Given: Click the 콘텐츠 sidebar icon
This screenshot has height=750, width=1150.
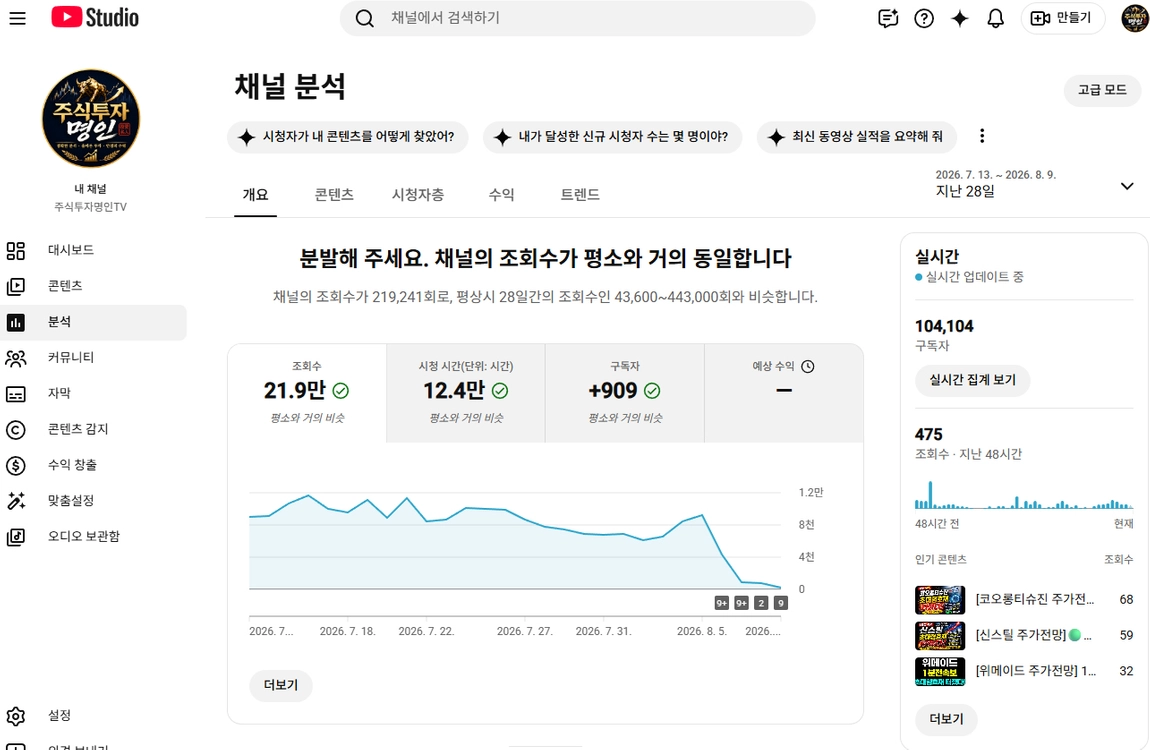Looking at the screenshot, I should pyautogui.click(x=16, y=286).
